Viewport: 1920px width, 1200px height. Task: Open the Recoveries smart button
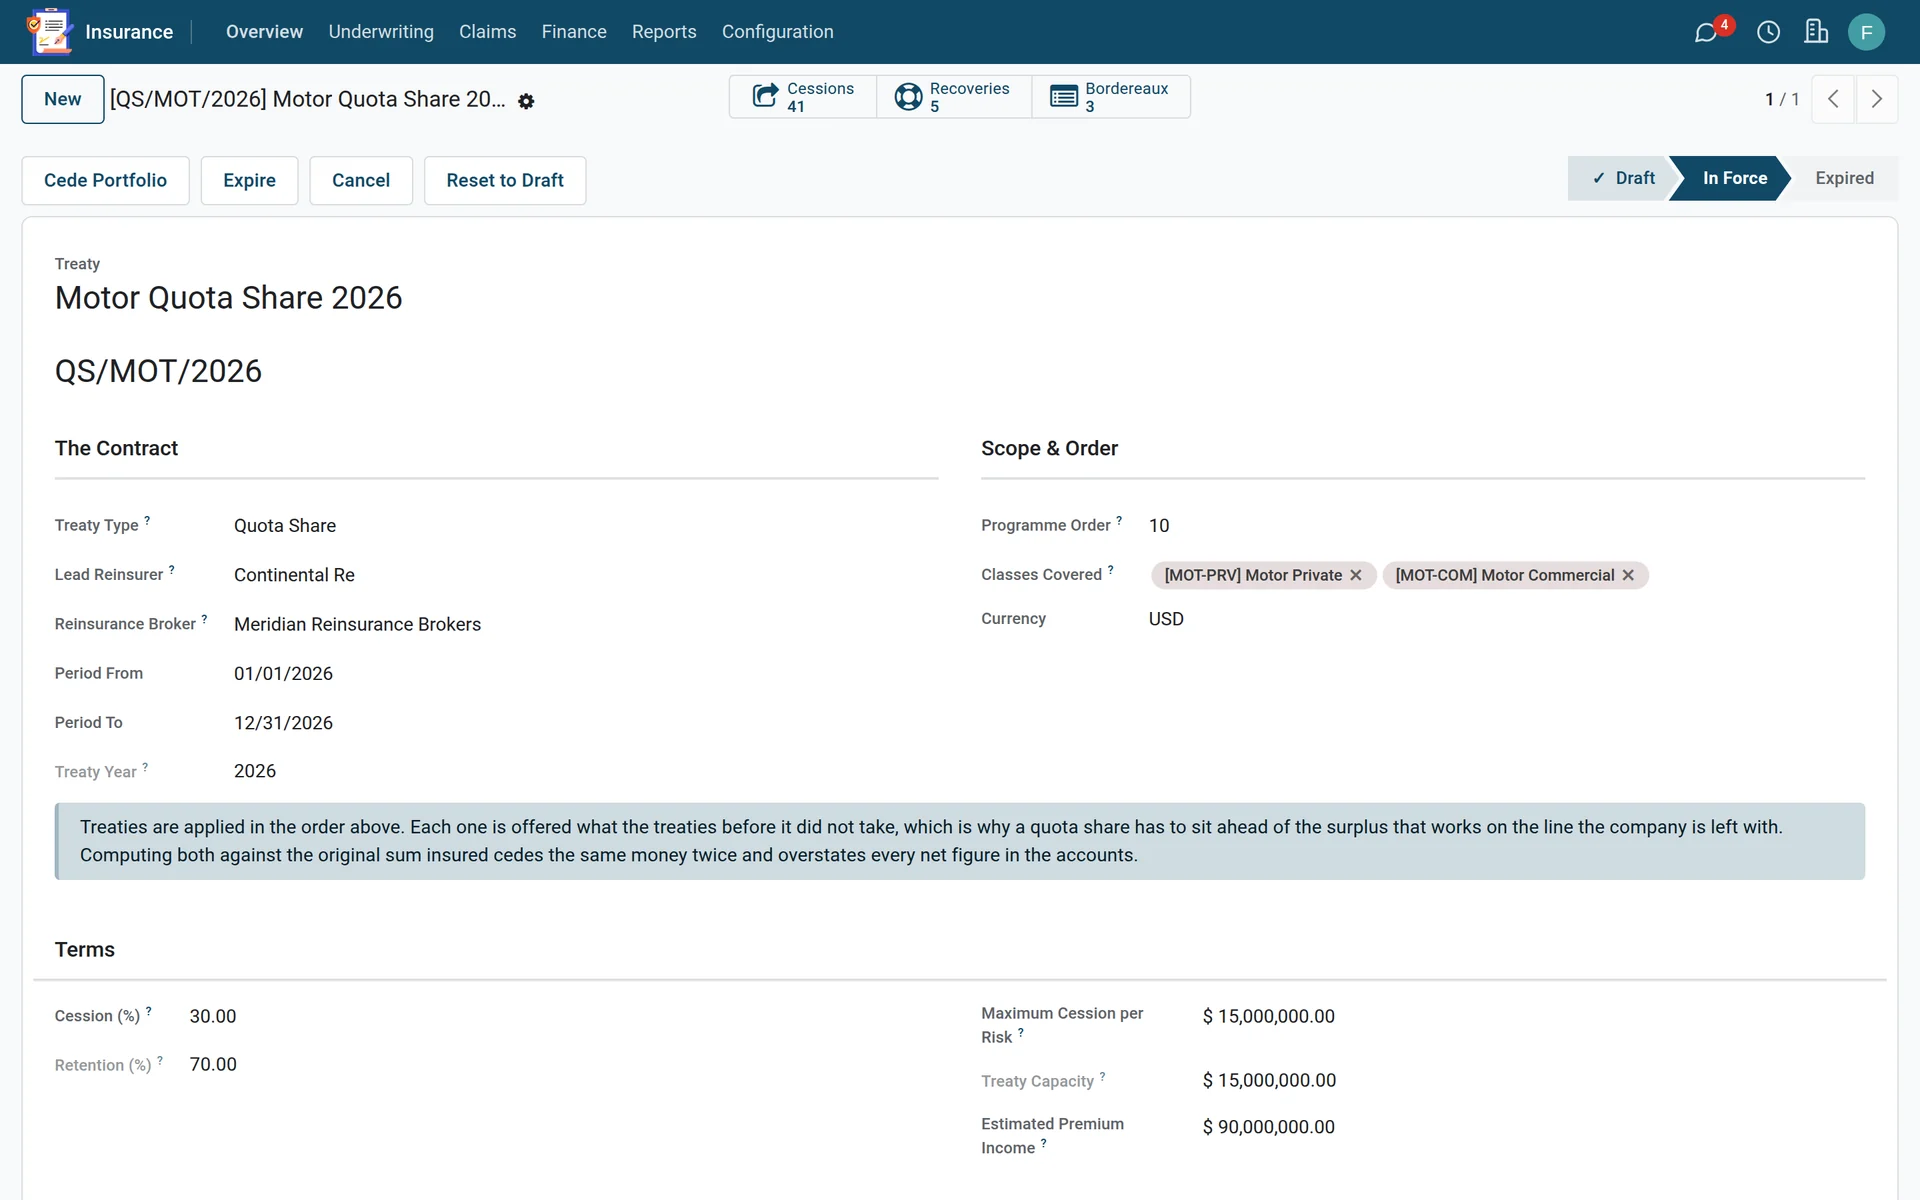coord(954,97)
